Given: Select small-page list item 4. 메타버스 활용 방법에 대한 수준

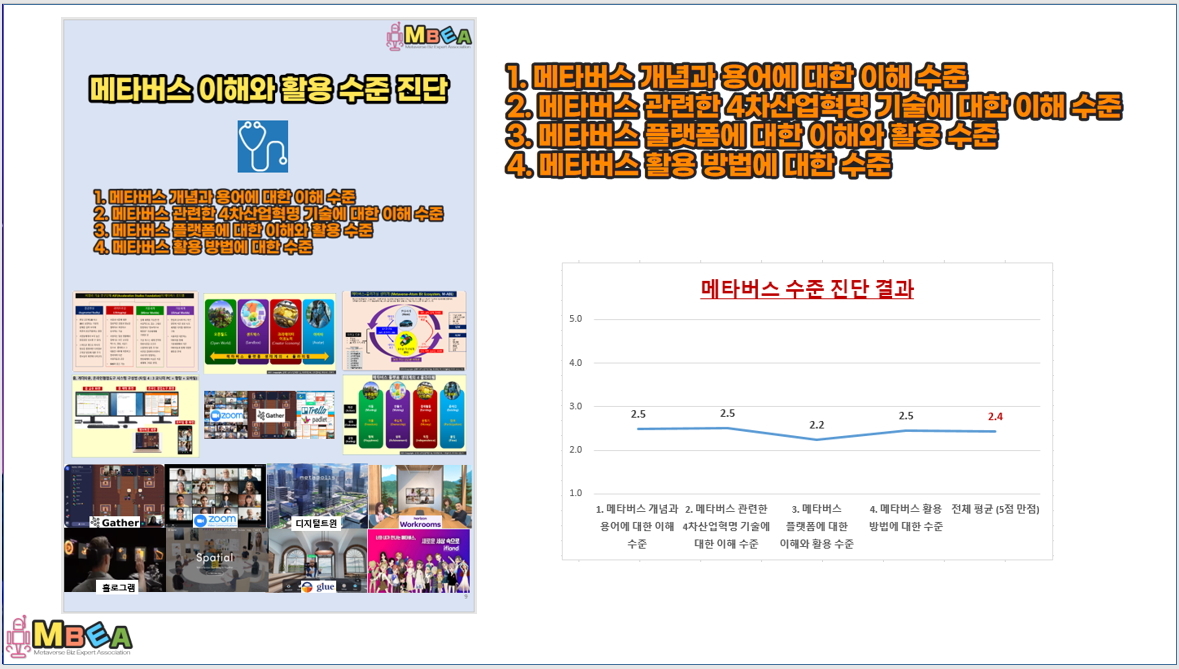Looking at the screenshot, I should tap(203, 247).
